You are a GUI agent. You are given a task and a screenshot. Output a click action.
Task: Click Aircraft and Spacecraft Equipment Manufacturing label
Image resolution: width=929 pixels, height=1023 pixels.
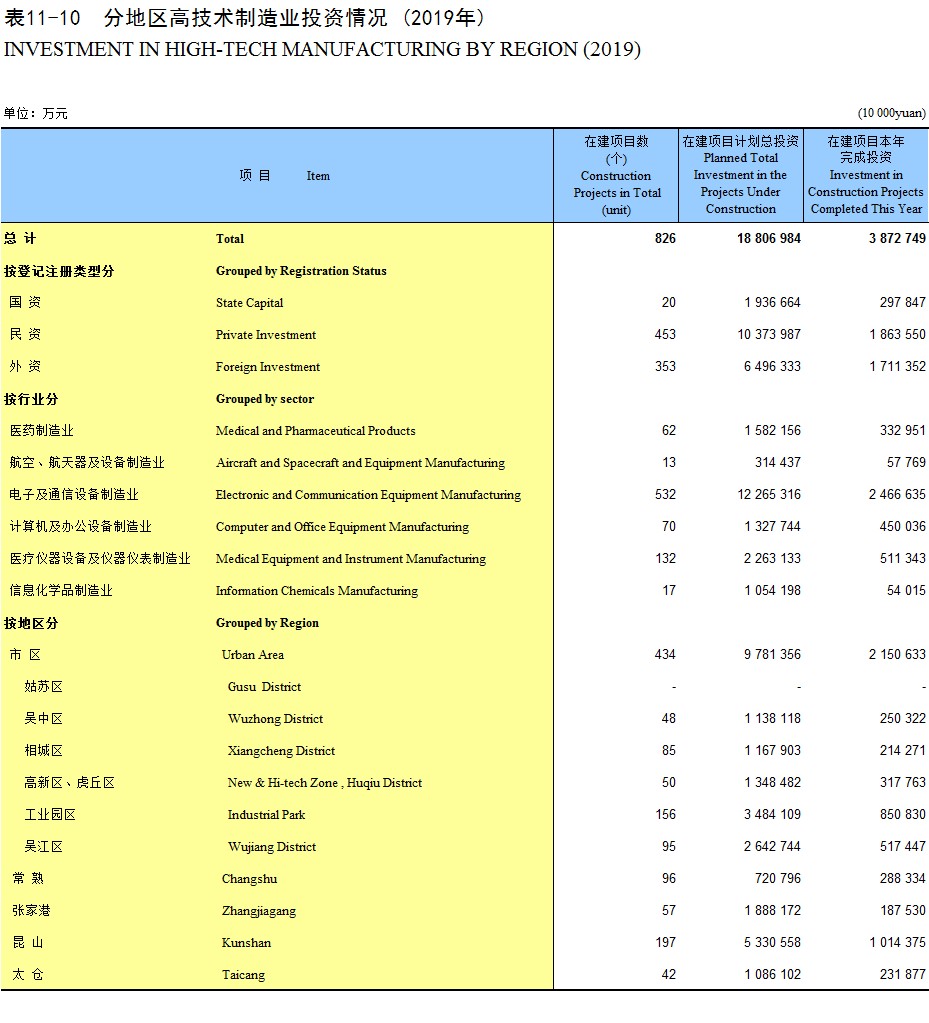pos(360,463)
